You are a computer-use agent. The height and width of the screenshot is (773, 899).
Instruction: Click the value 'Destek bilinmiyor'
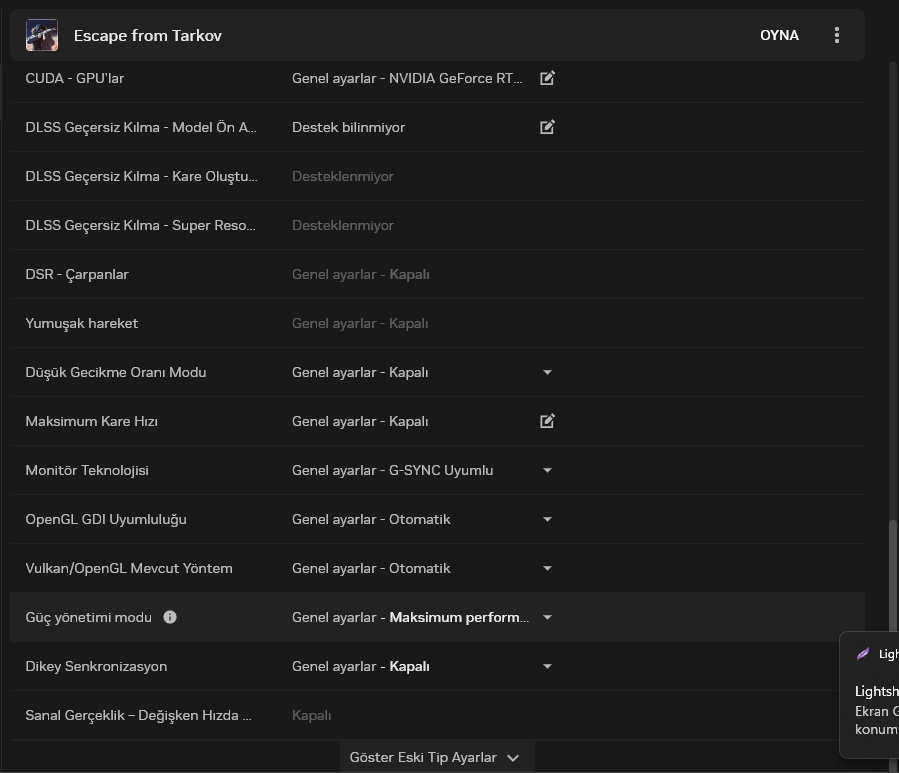point(348,127)
